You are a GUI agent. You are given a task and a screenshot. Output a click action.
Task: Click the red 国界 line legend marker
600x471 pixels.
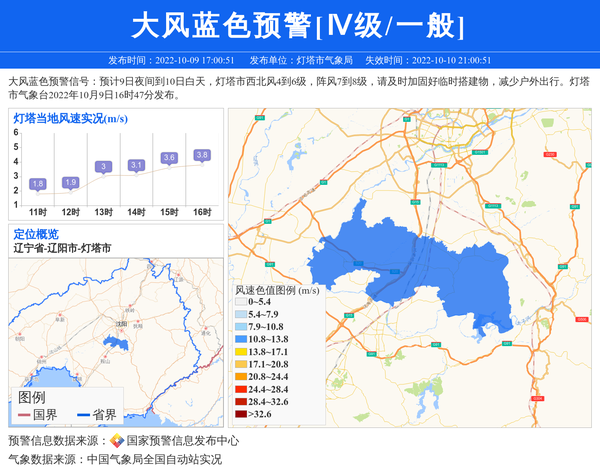pos(23,415)
